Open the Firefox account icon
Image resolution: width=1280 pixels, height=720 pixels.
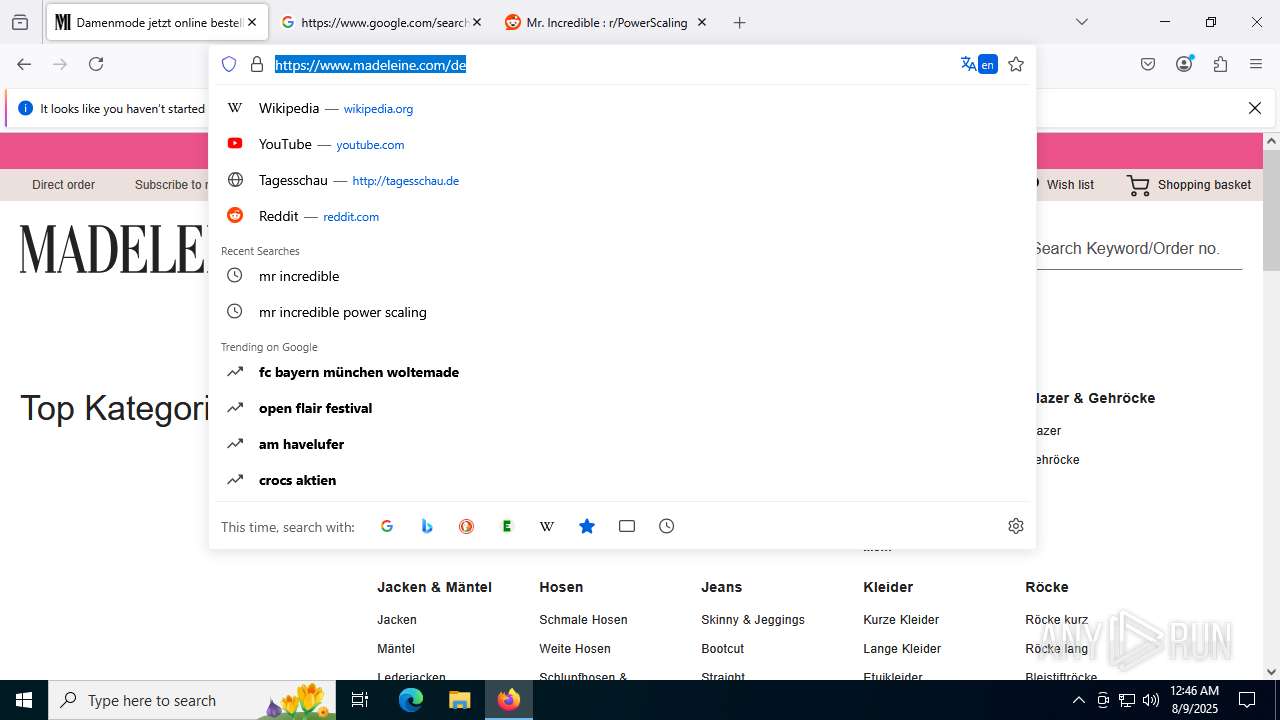click(1185, 64)
